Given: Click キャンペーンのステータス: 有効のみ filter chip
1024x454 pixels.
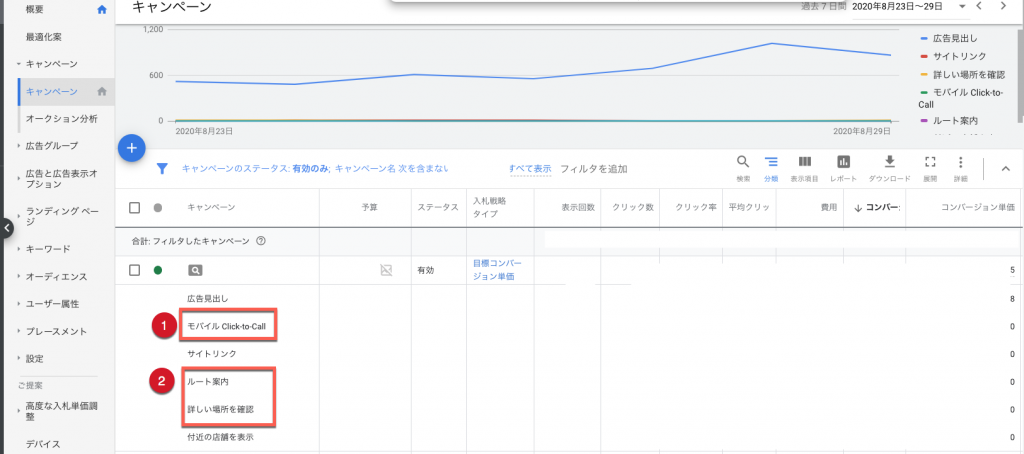Looking at the screenshot, I should [x=256, y=169].
